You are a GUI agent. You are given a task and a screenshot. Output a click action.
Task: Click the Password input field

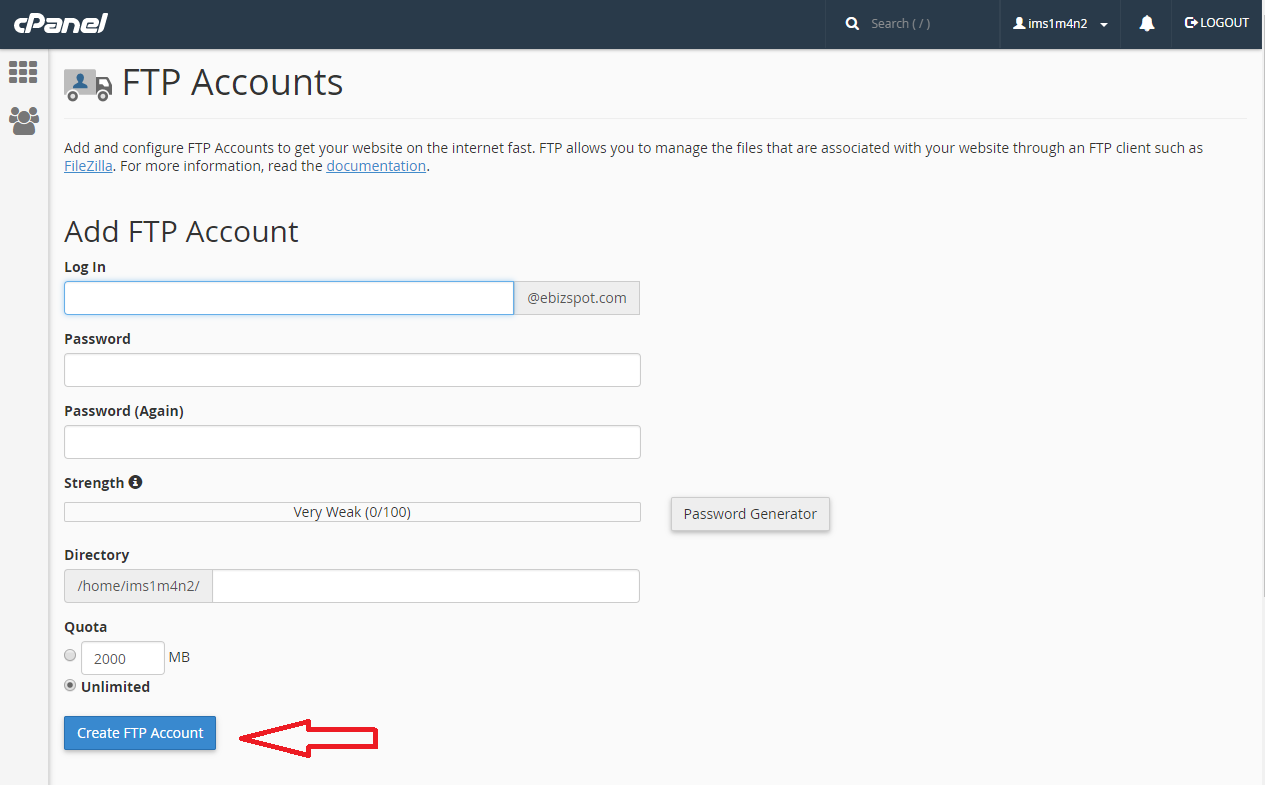point(352,370)
